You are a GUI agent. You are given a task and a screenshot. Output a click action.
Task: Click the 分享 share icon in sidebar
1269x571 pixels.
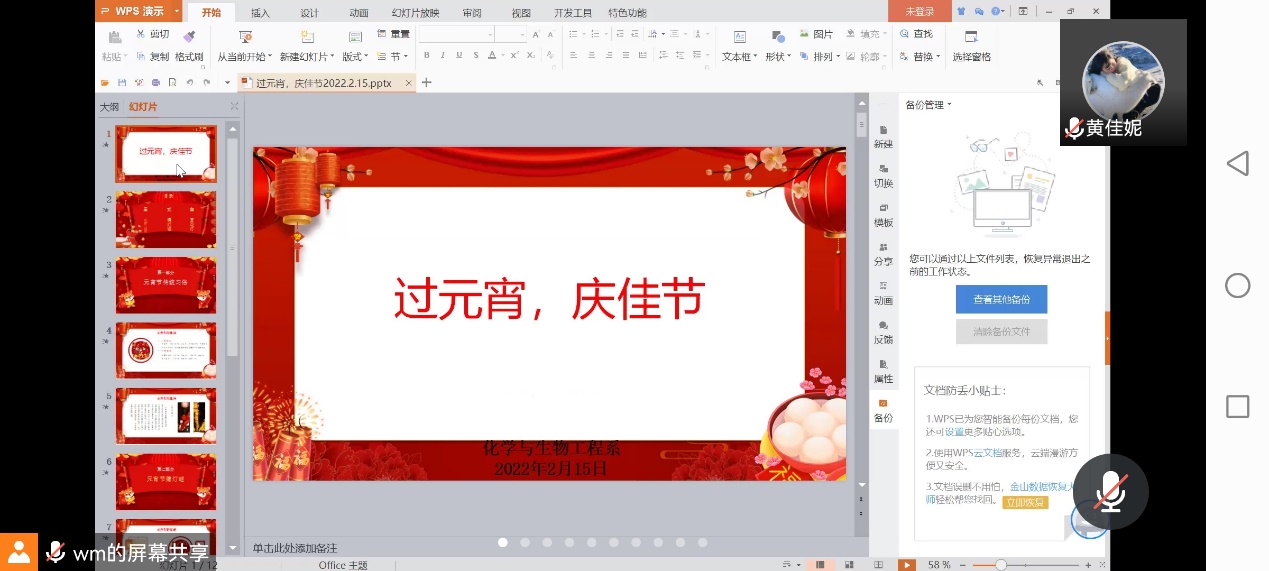883,253
